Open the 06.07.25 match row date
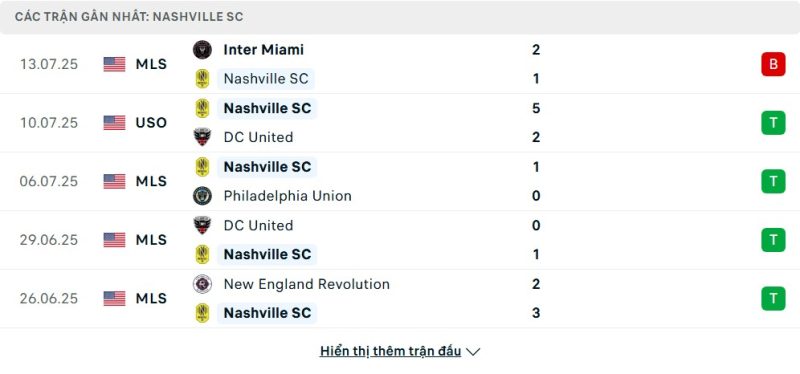This screenshot has width=800, height=374. pos(49,182)
